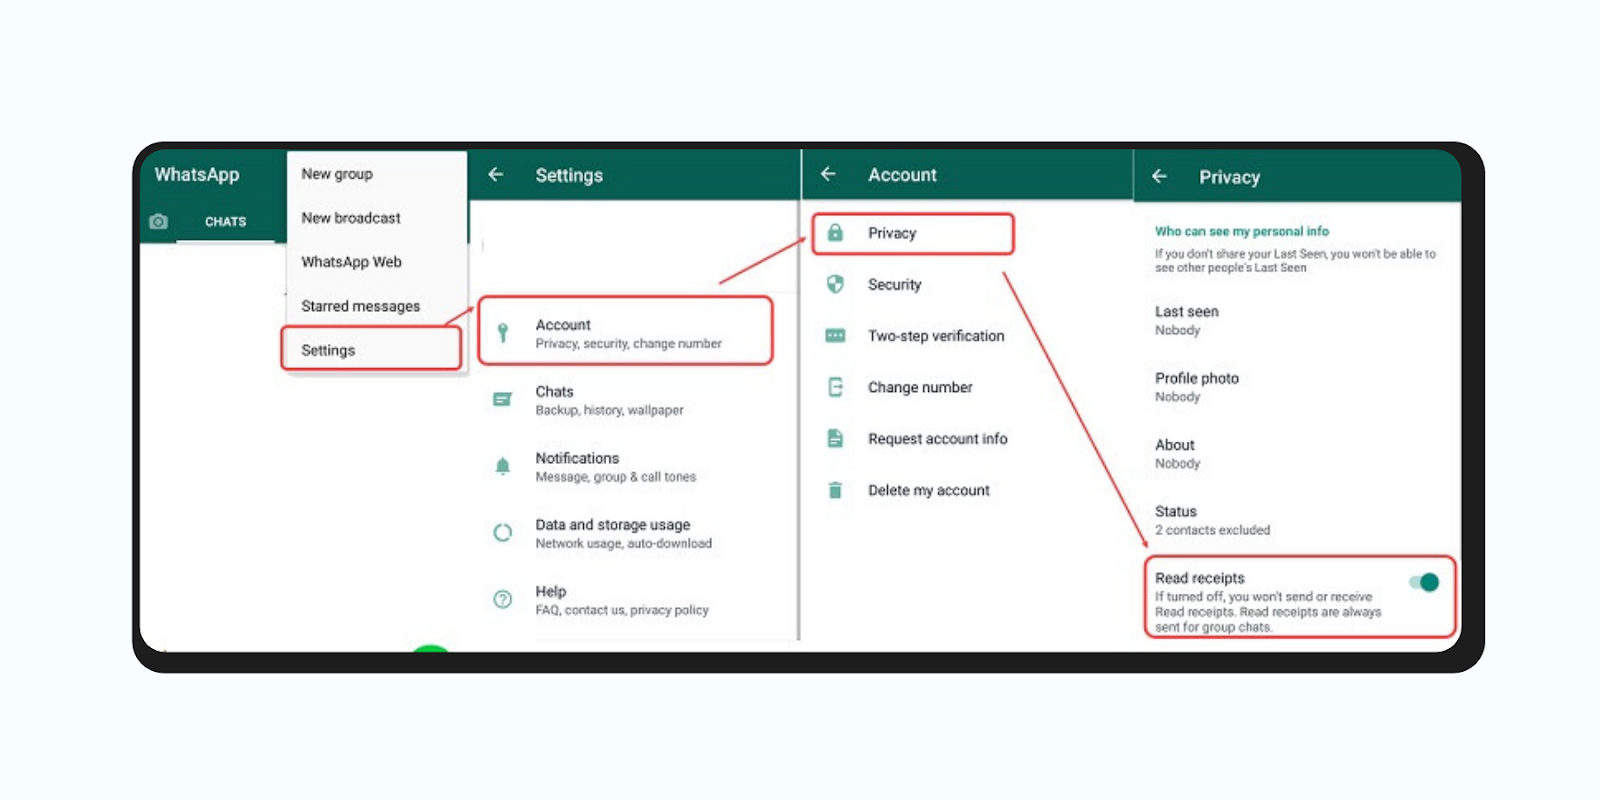The height and width of the screenshot is (800, 1600).
Task: Toggle the Read receipts switch
Action: point(1424,582)
